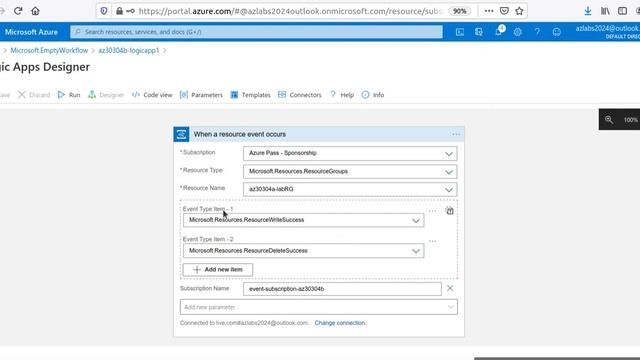Open Templates in the toolbar
Screen dimensions: 640x360
coord(251,95)
